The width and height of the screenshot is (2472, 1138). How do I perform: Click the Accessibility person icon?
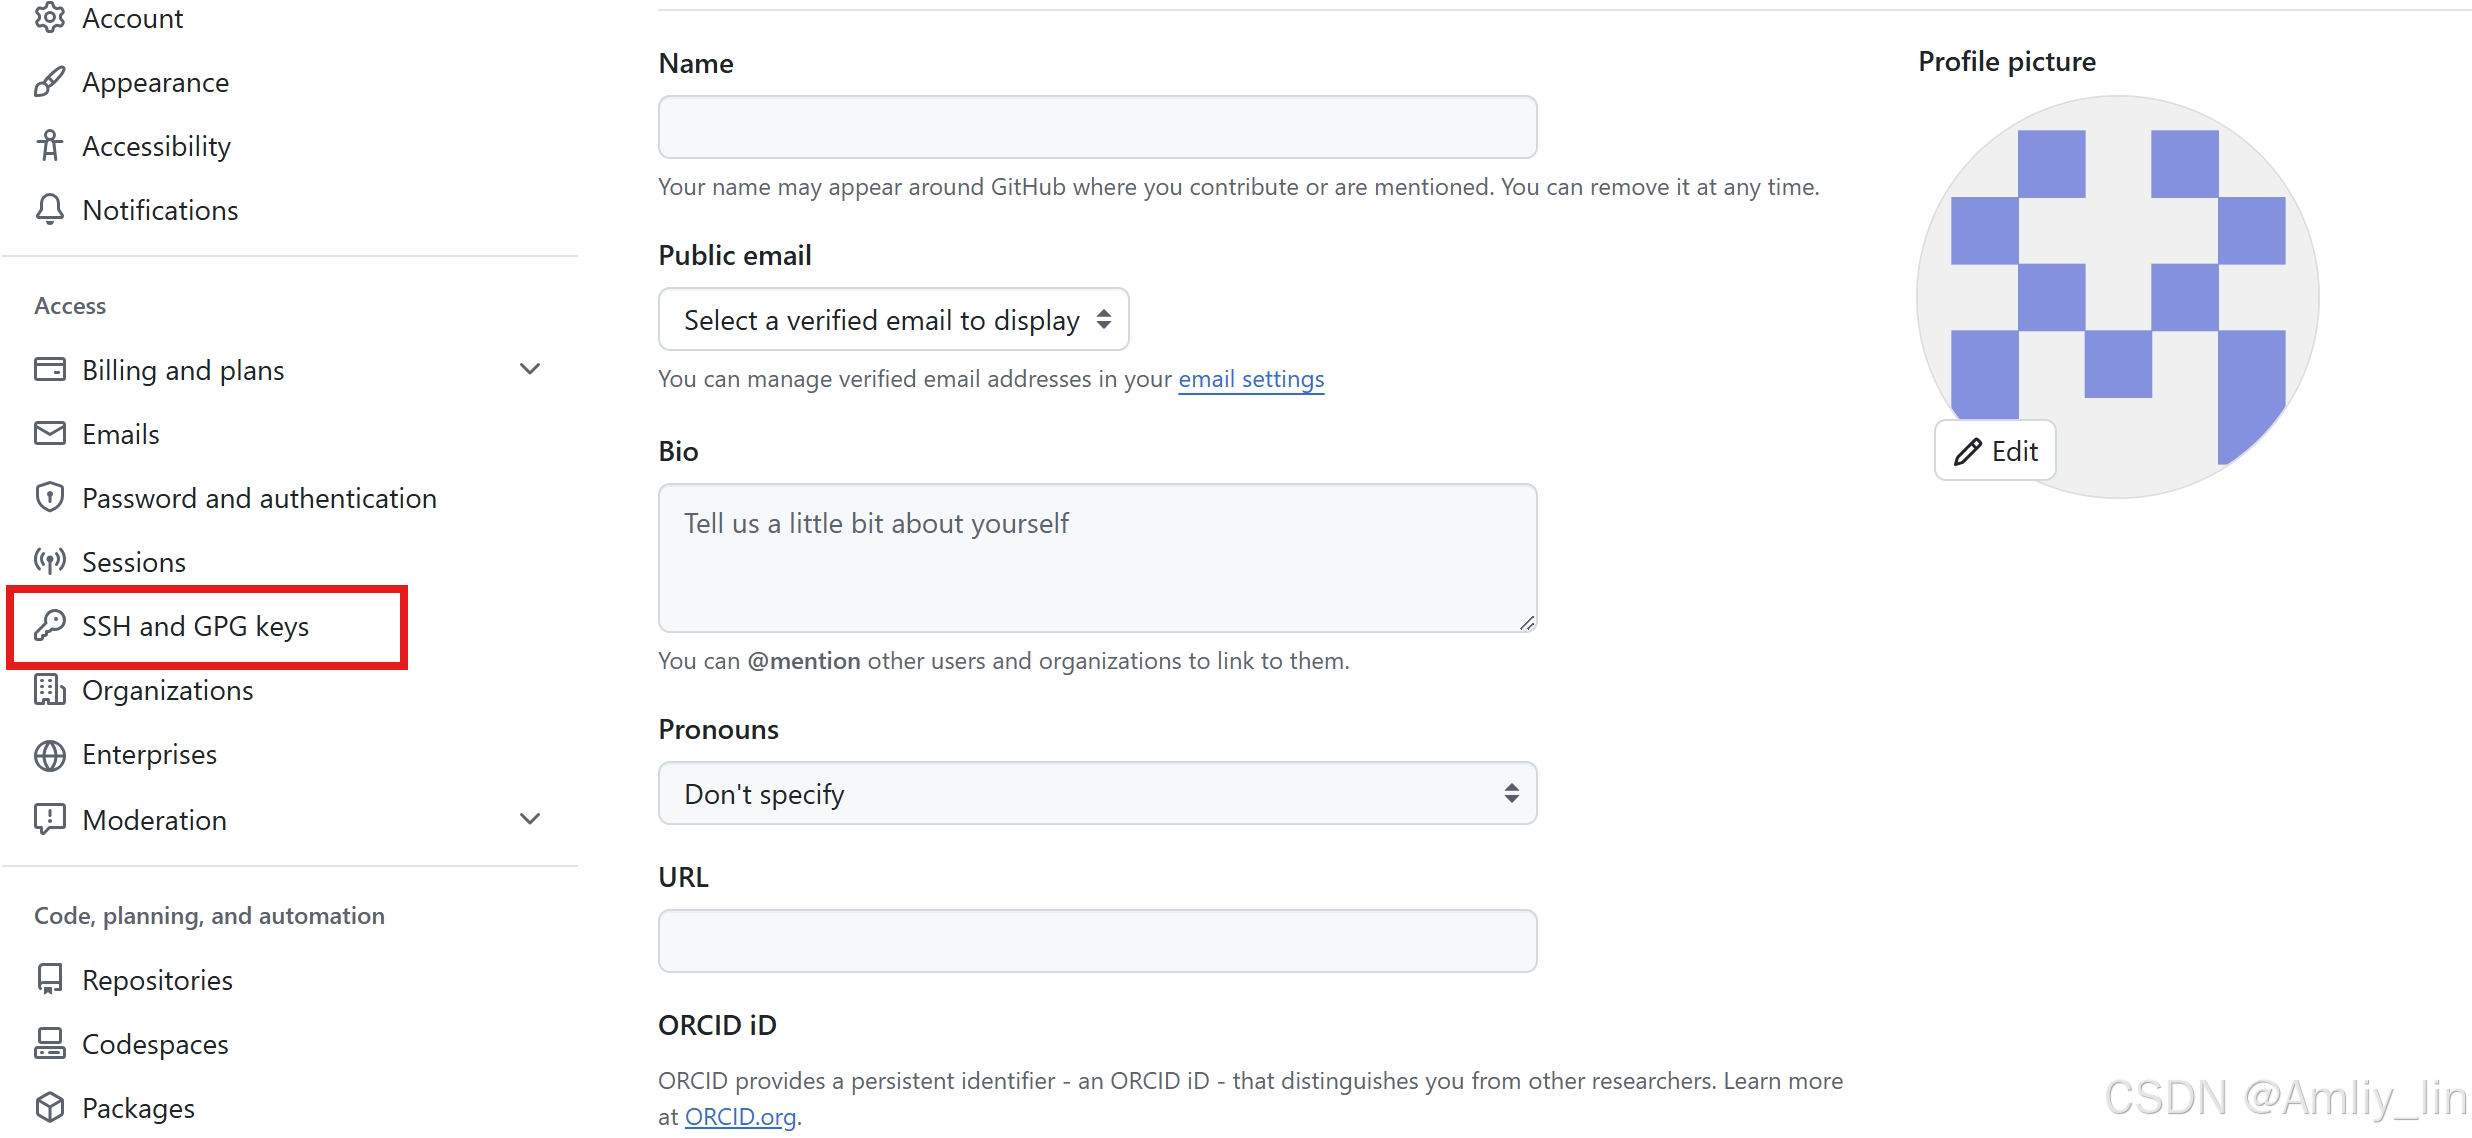(49, 146)
